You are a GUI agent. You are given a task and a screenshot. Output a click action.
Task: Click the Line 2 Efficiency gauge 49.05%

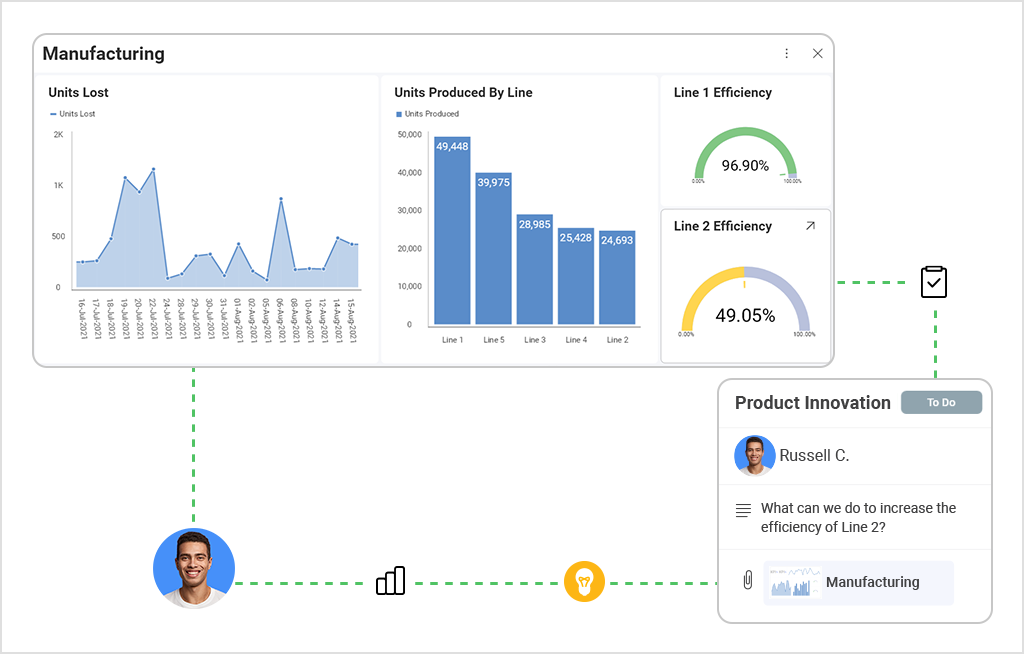coord(745,301)
